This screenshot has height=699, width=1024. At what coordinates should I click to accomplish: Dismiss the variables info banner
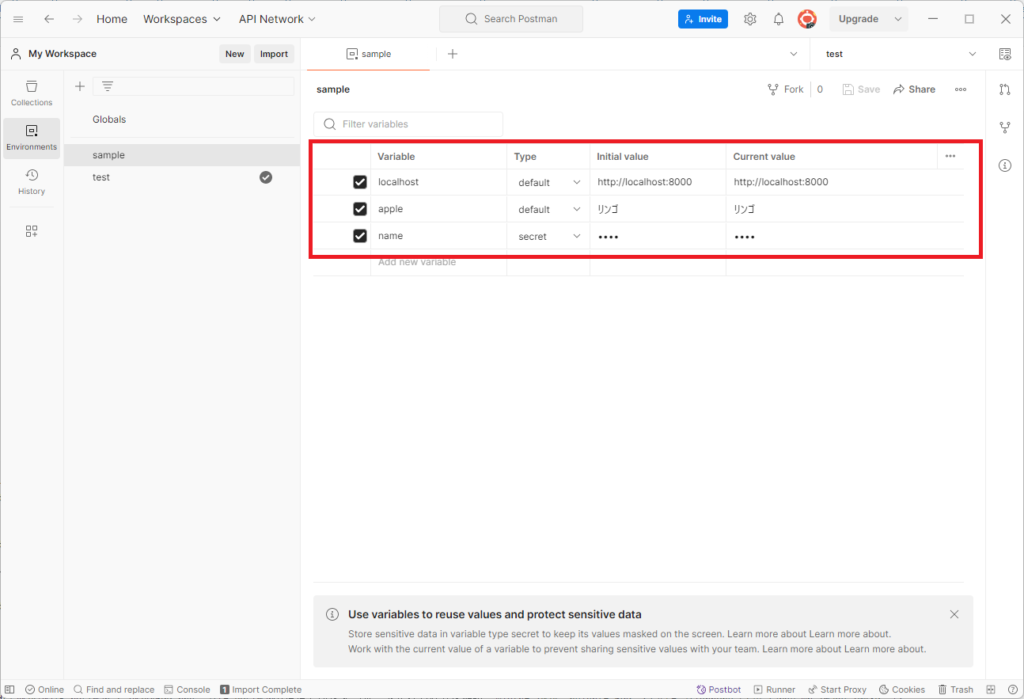[954, 614]
